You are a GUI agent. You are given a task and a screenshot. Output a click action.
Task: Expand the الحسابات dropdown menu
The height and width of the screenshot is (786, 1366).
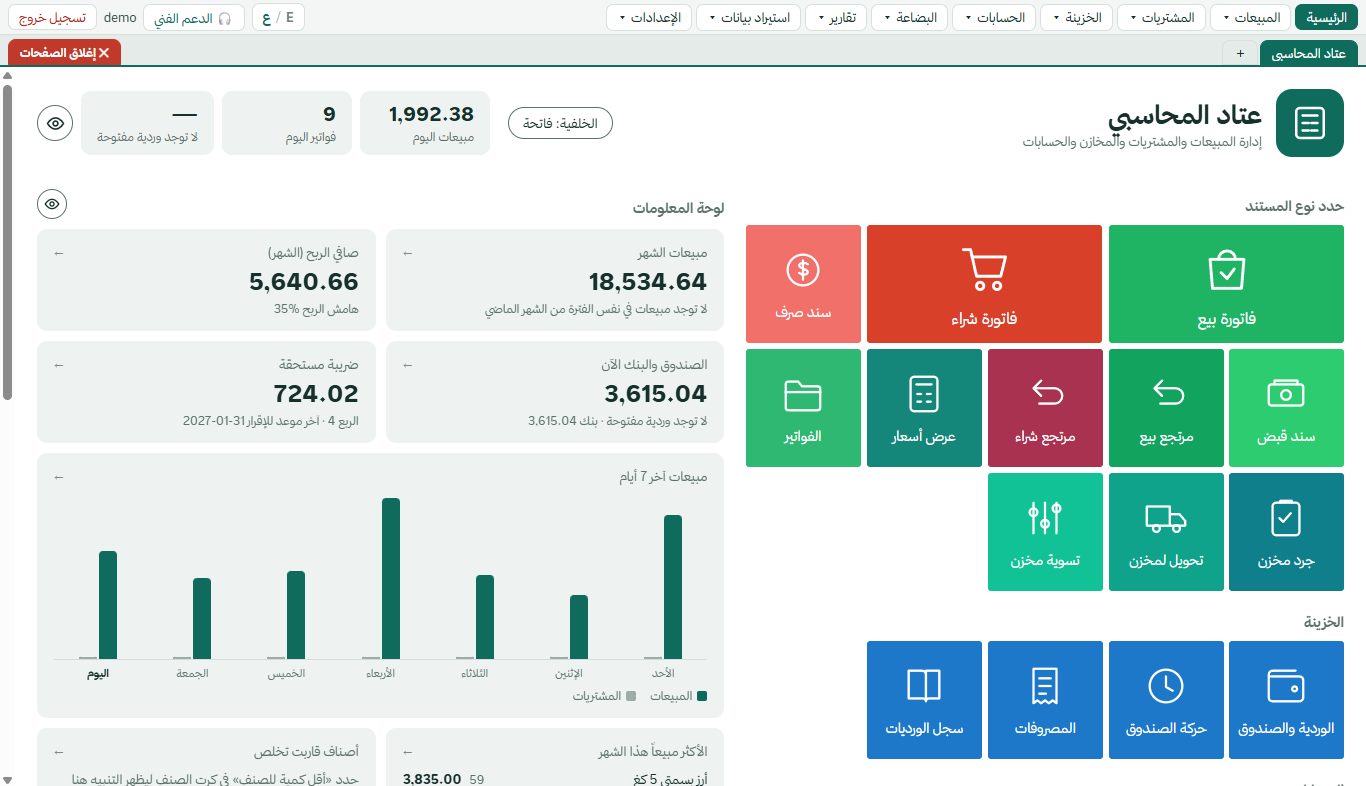[x=994, y=17]
